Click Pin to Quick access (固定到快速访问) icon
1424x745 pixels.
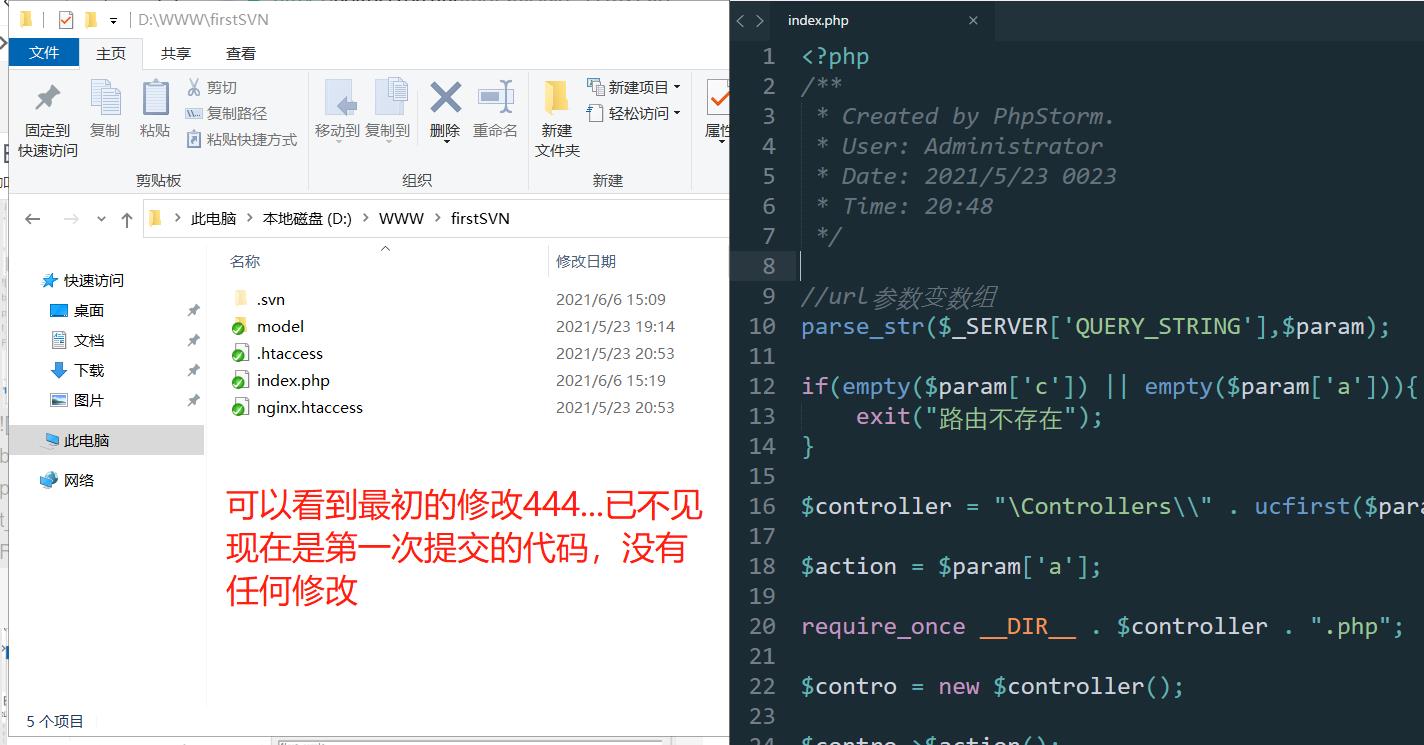tap(47, 98)
